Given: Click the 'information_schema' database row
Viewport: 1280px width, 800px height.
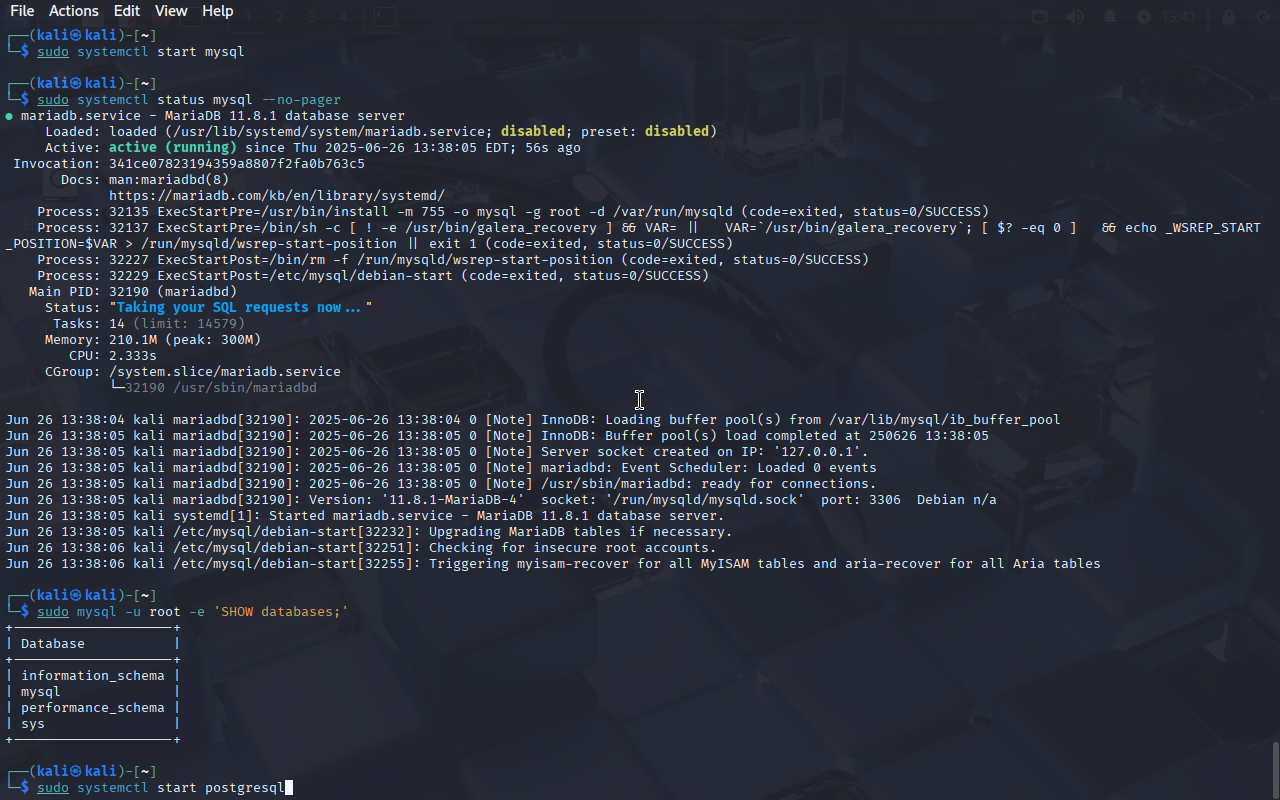Looking at the screenshot, I should coord(93,675).
